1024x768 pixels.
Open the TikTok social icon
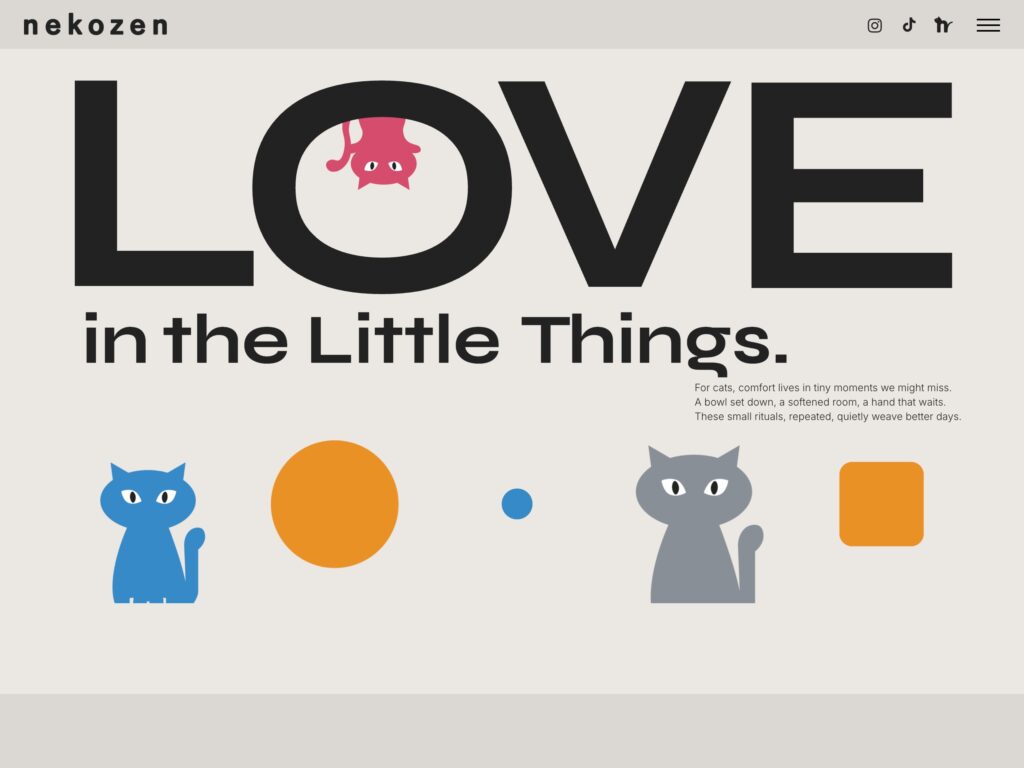tap(909, 25)
